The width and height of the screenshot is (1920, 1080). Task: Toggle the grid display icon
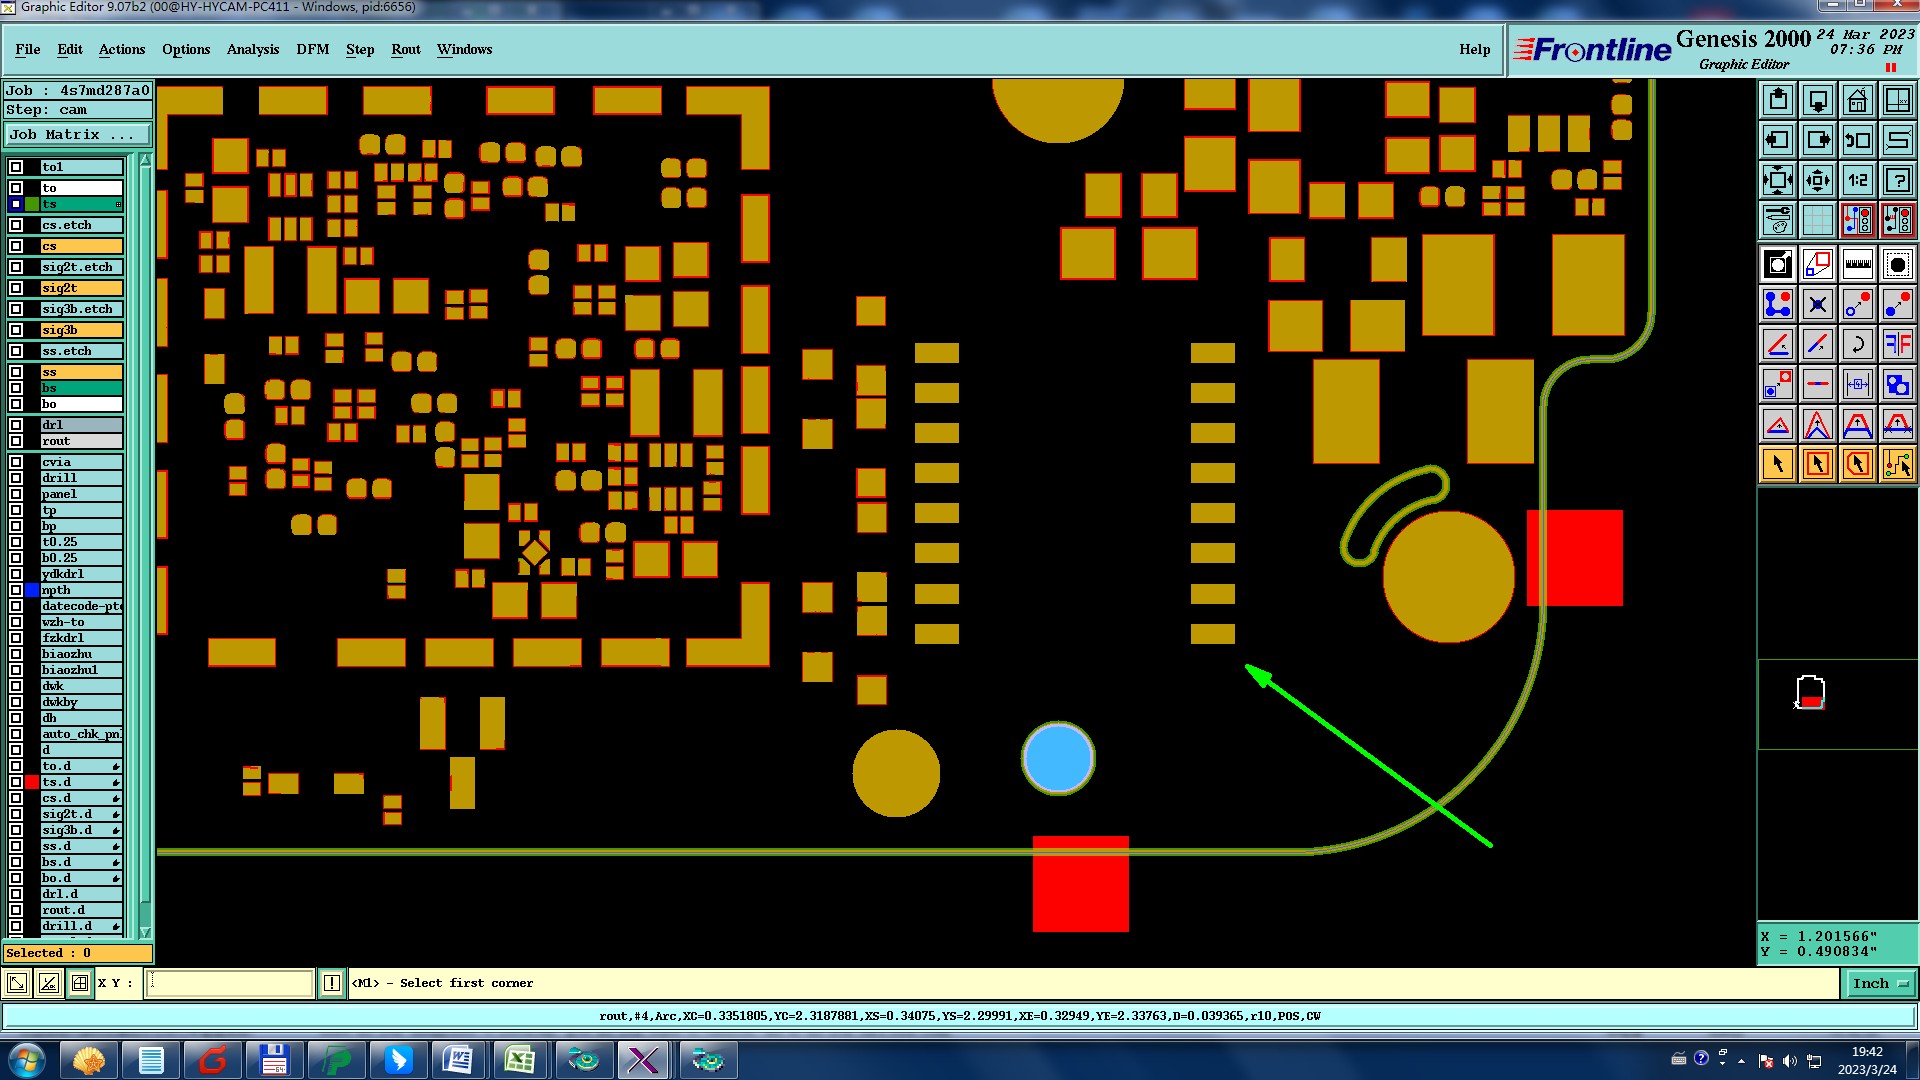pos(1817,220)
